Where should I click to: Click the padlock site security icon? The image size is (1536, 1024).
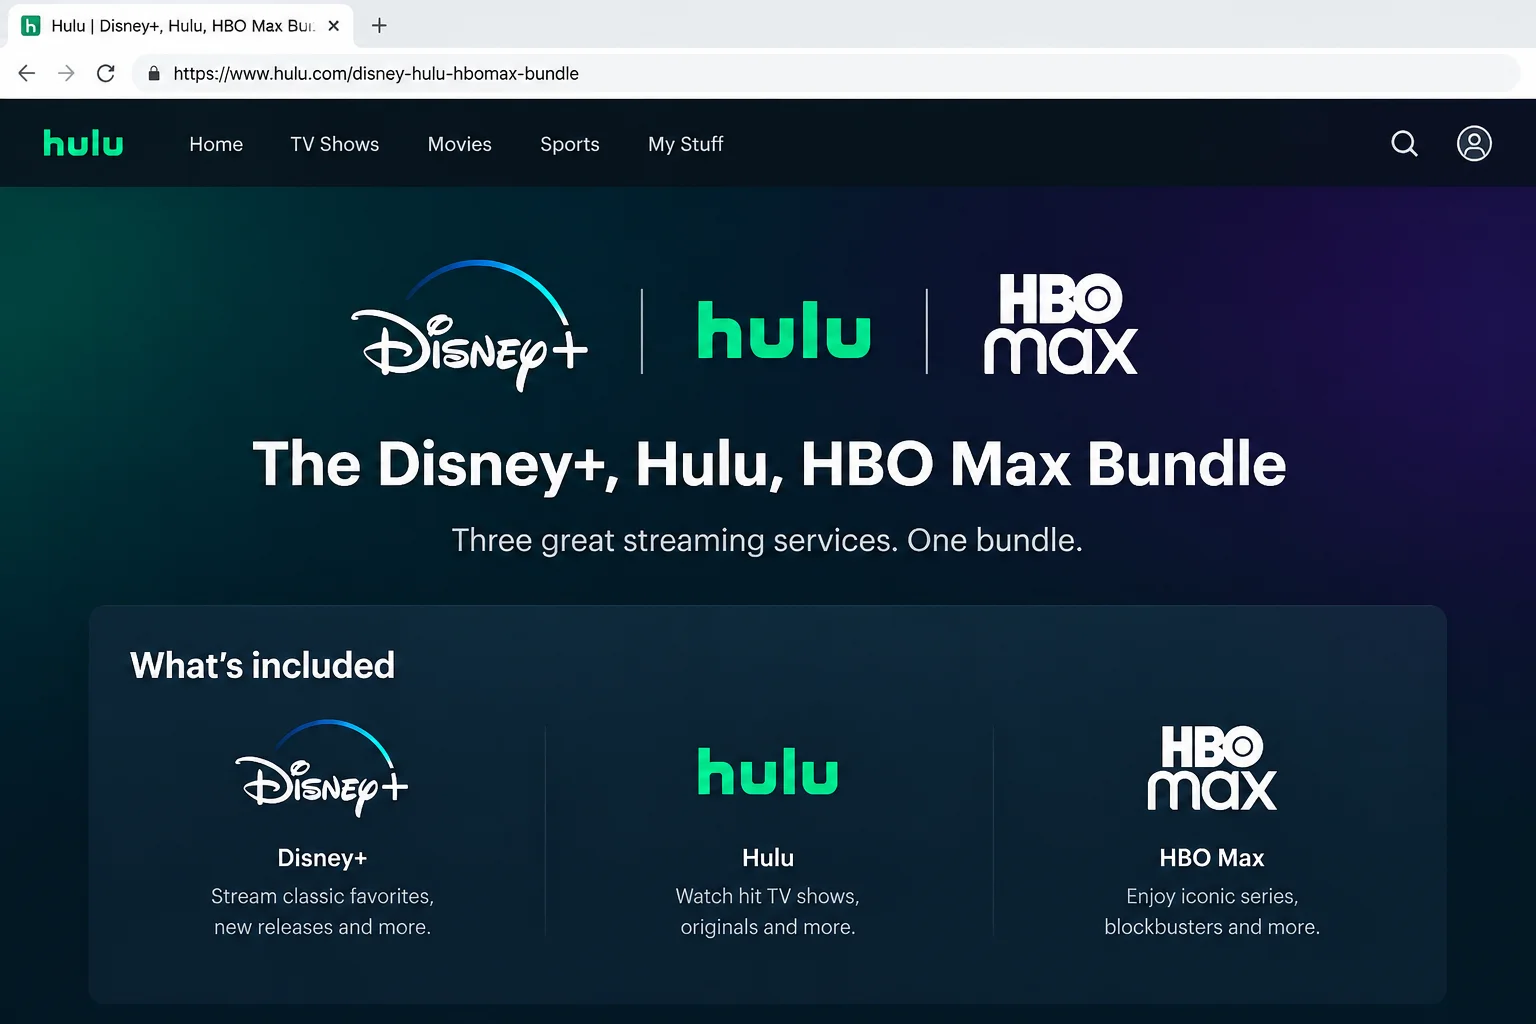point(154,73)
